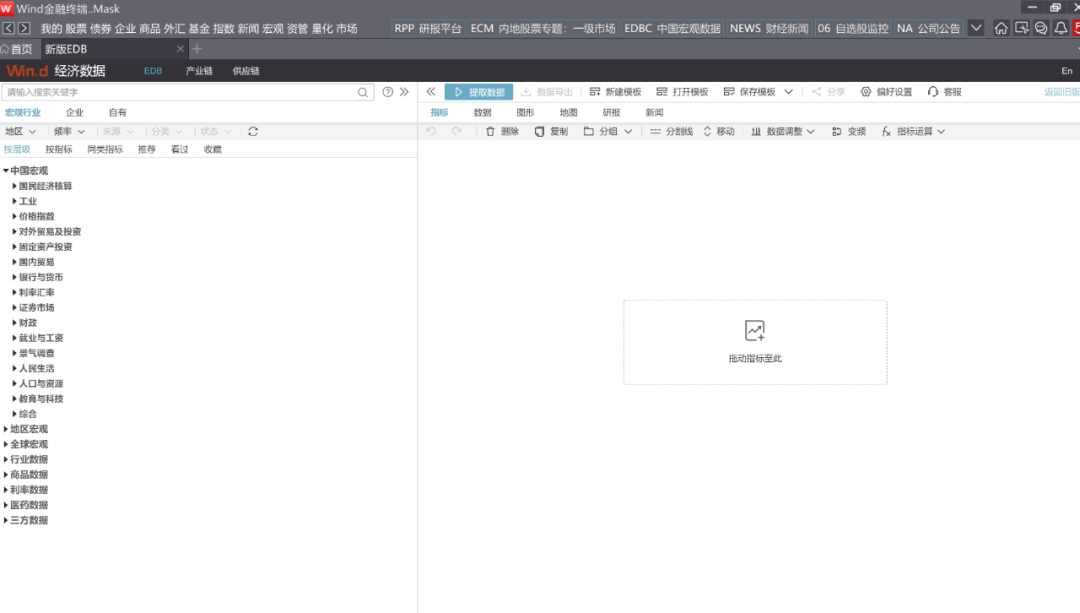
Task: Open the dropdown arrow next to 保存模板
Action: coord(789,92)
